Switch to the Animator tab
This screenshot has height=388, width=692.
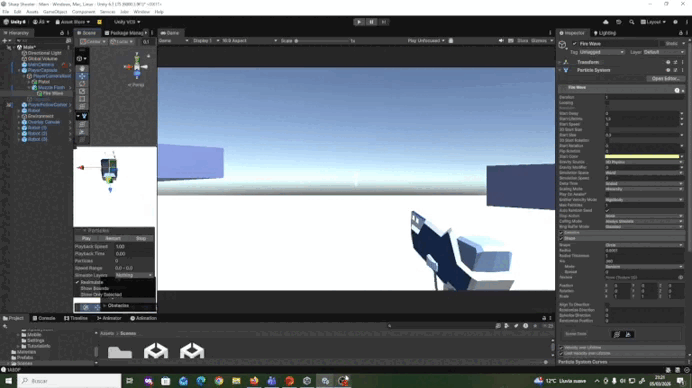(x=109, y=318)
